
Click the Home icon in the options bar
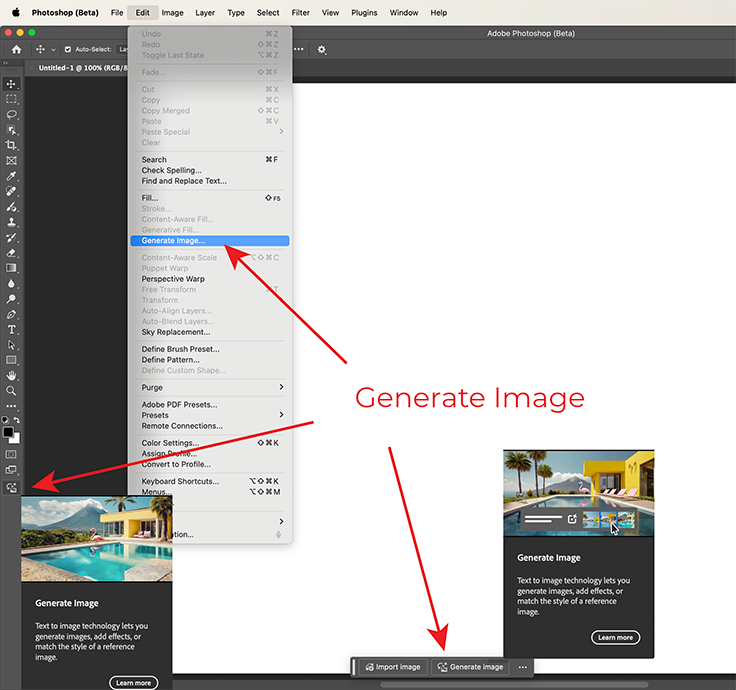coord(16,49)
